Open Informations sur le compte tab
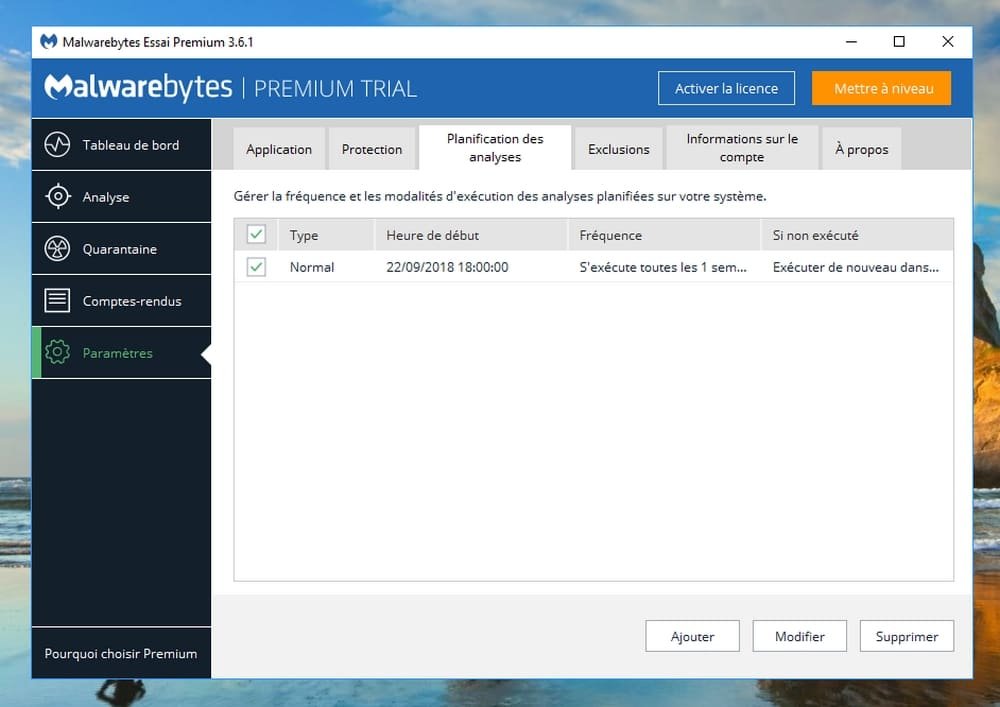Screen dimensions: 1000x707 click(x=742, y=148)
